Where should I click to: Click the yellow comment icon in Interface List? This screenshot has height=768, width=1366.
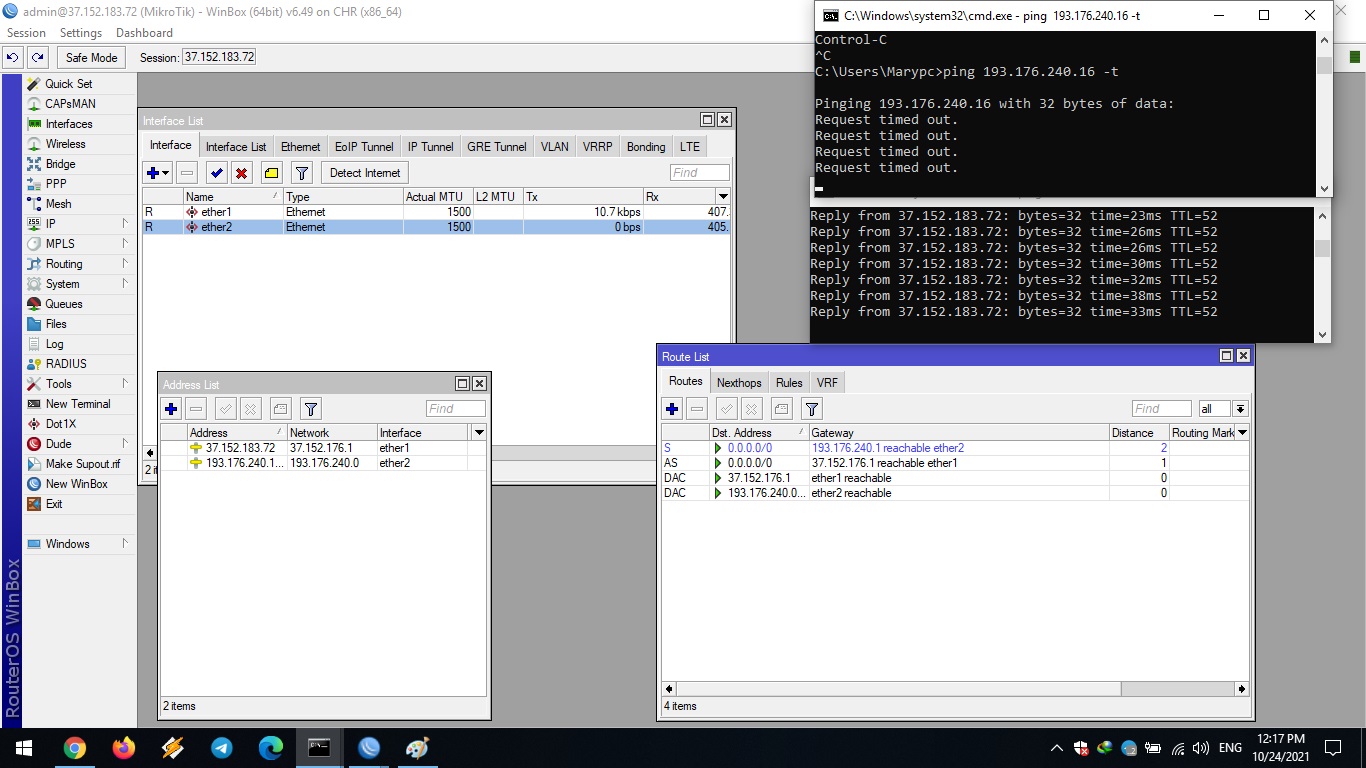(x=271, y=173)
